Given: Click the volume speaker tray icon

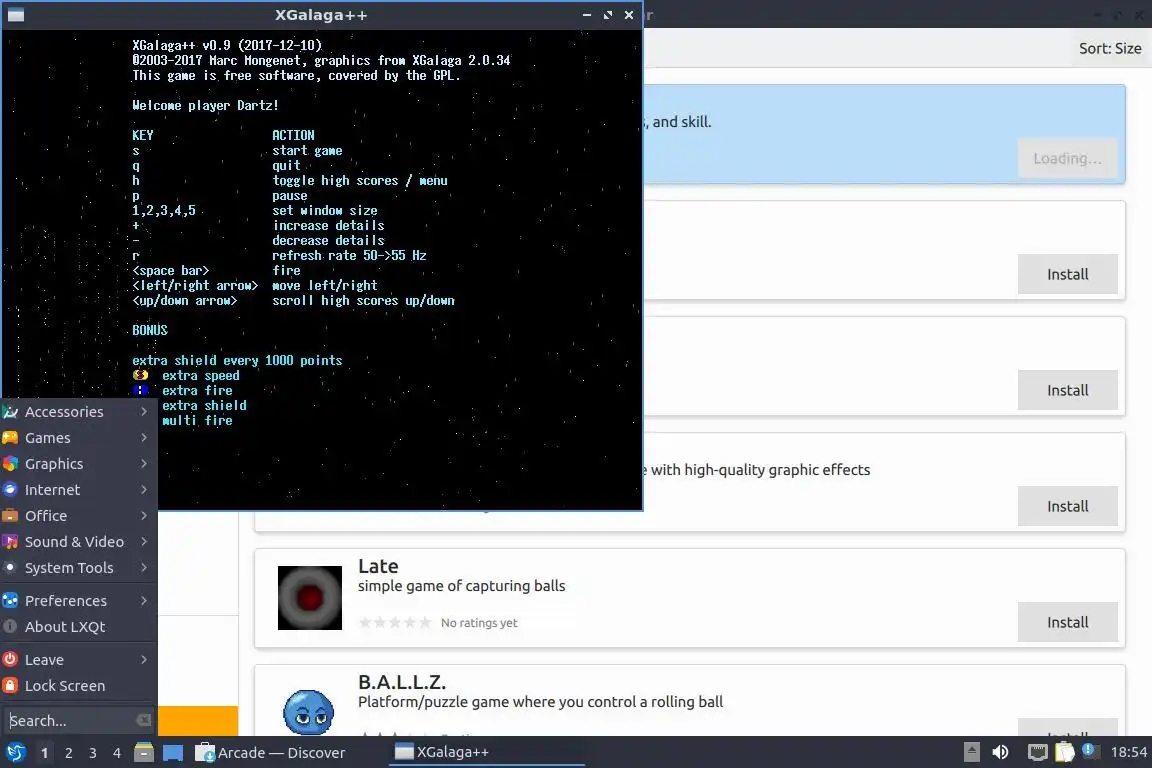Looking at the screenshot, I should [1000, 752].
